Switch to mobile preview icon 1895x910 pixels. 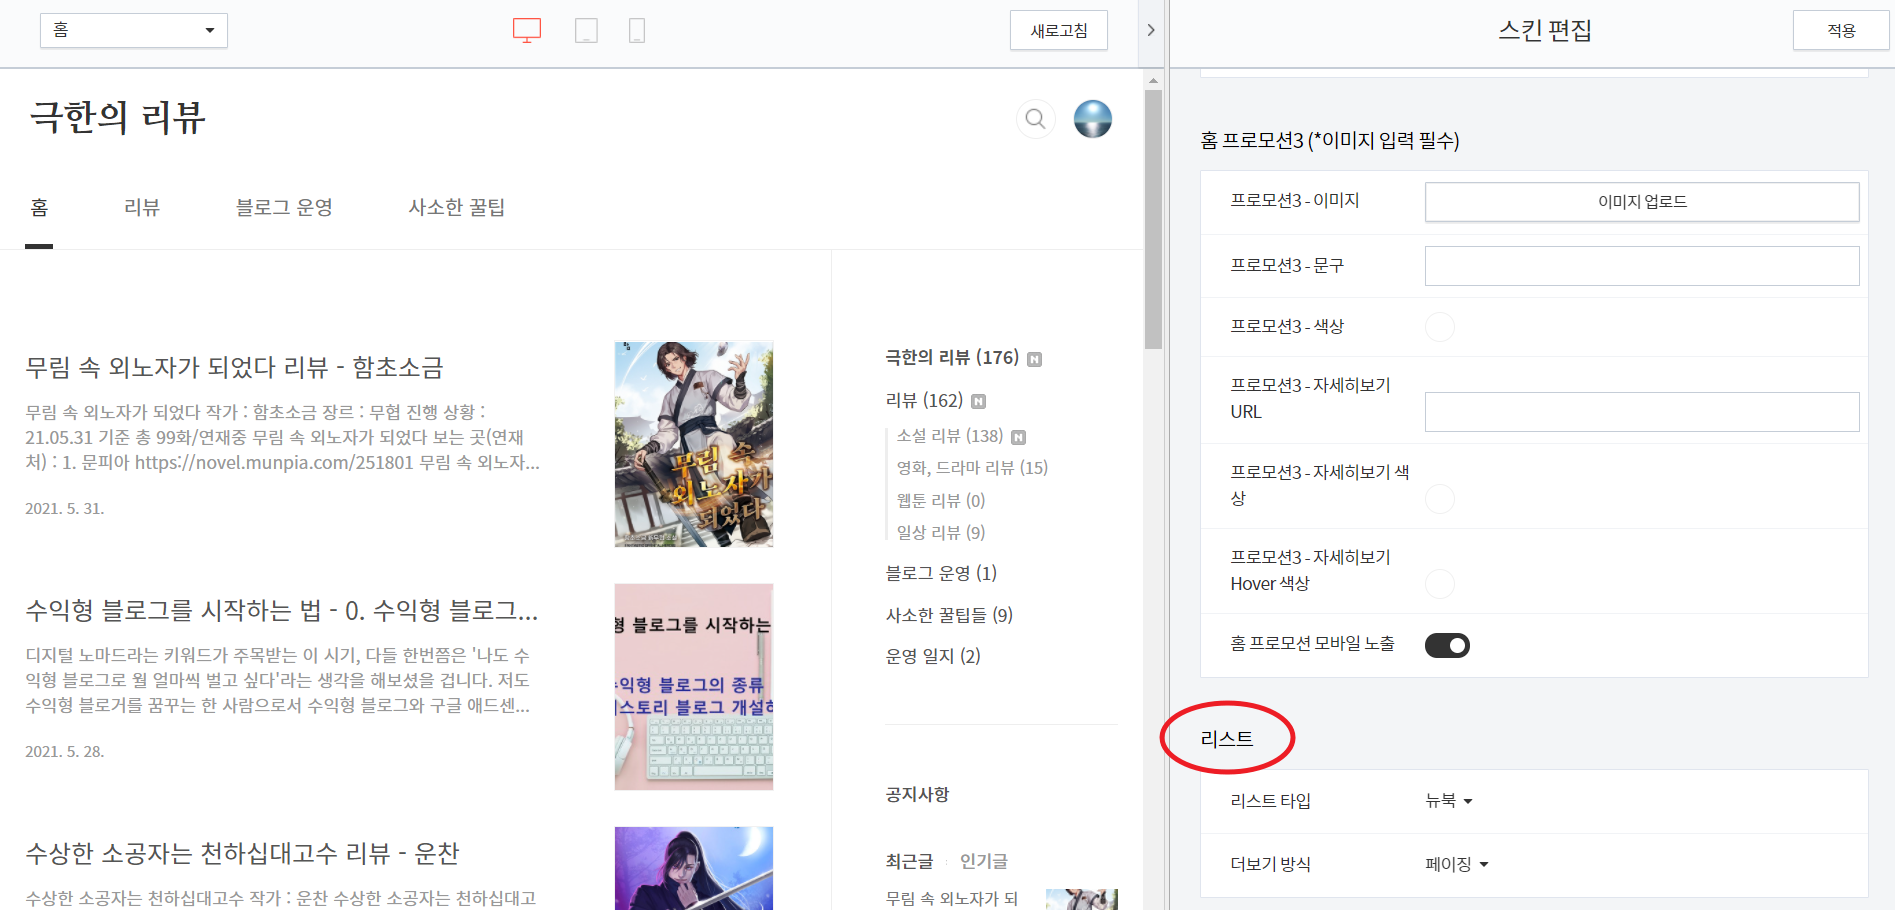tap(637, 31)
